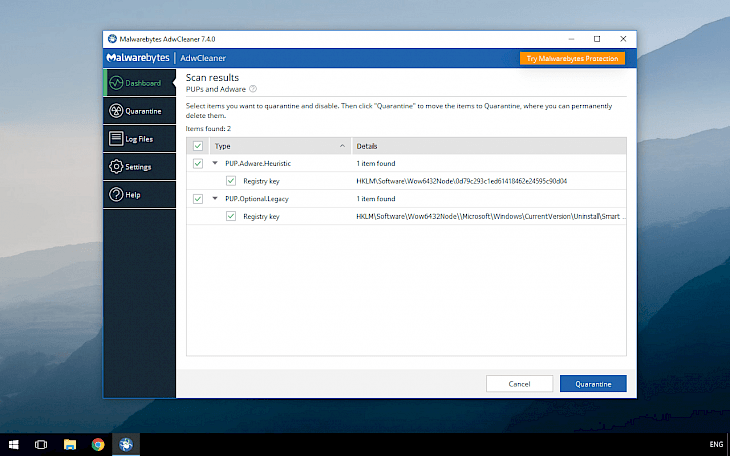The height and width of the screenshot is (456, 730).
Task: Click Try Malwarebytes Protection
Action: point(572,58)
